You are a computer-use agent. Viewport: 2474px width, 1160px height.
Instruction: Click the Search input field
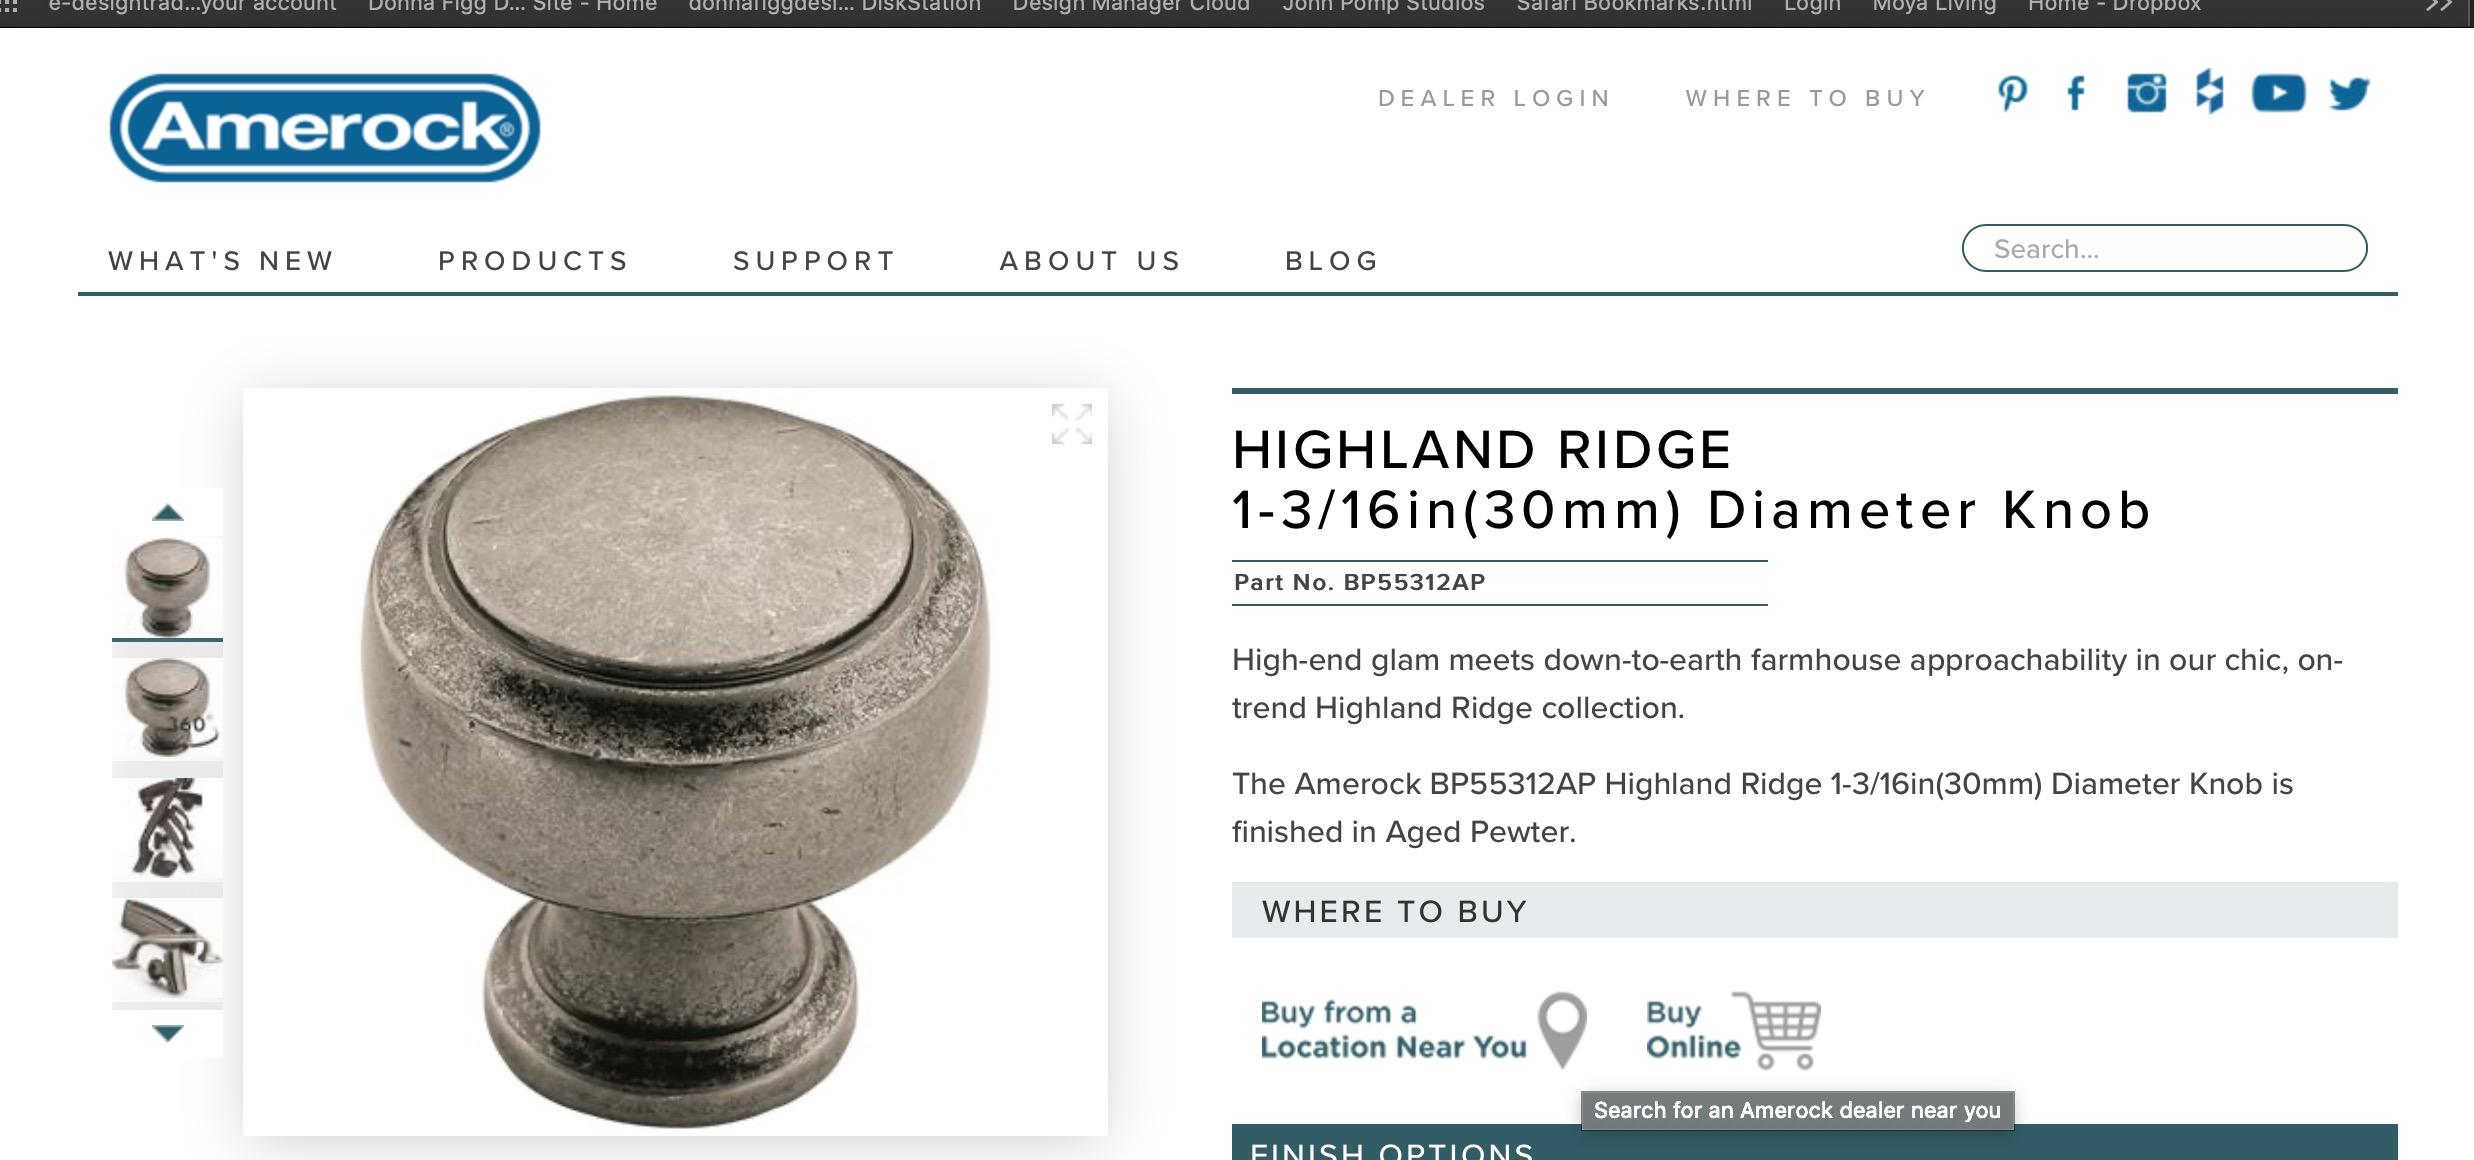[2164, 248]
